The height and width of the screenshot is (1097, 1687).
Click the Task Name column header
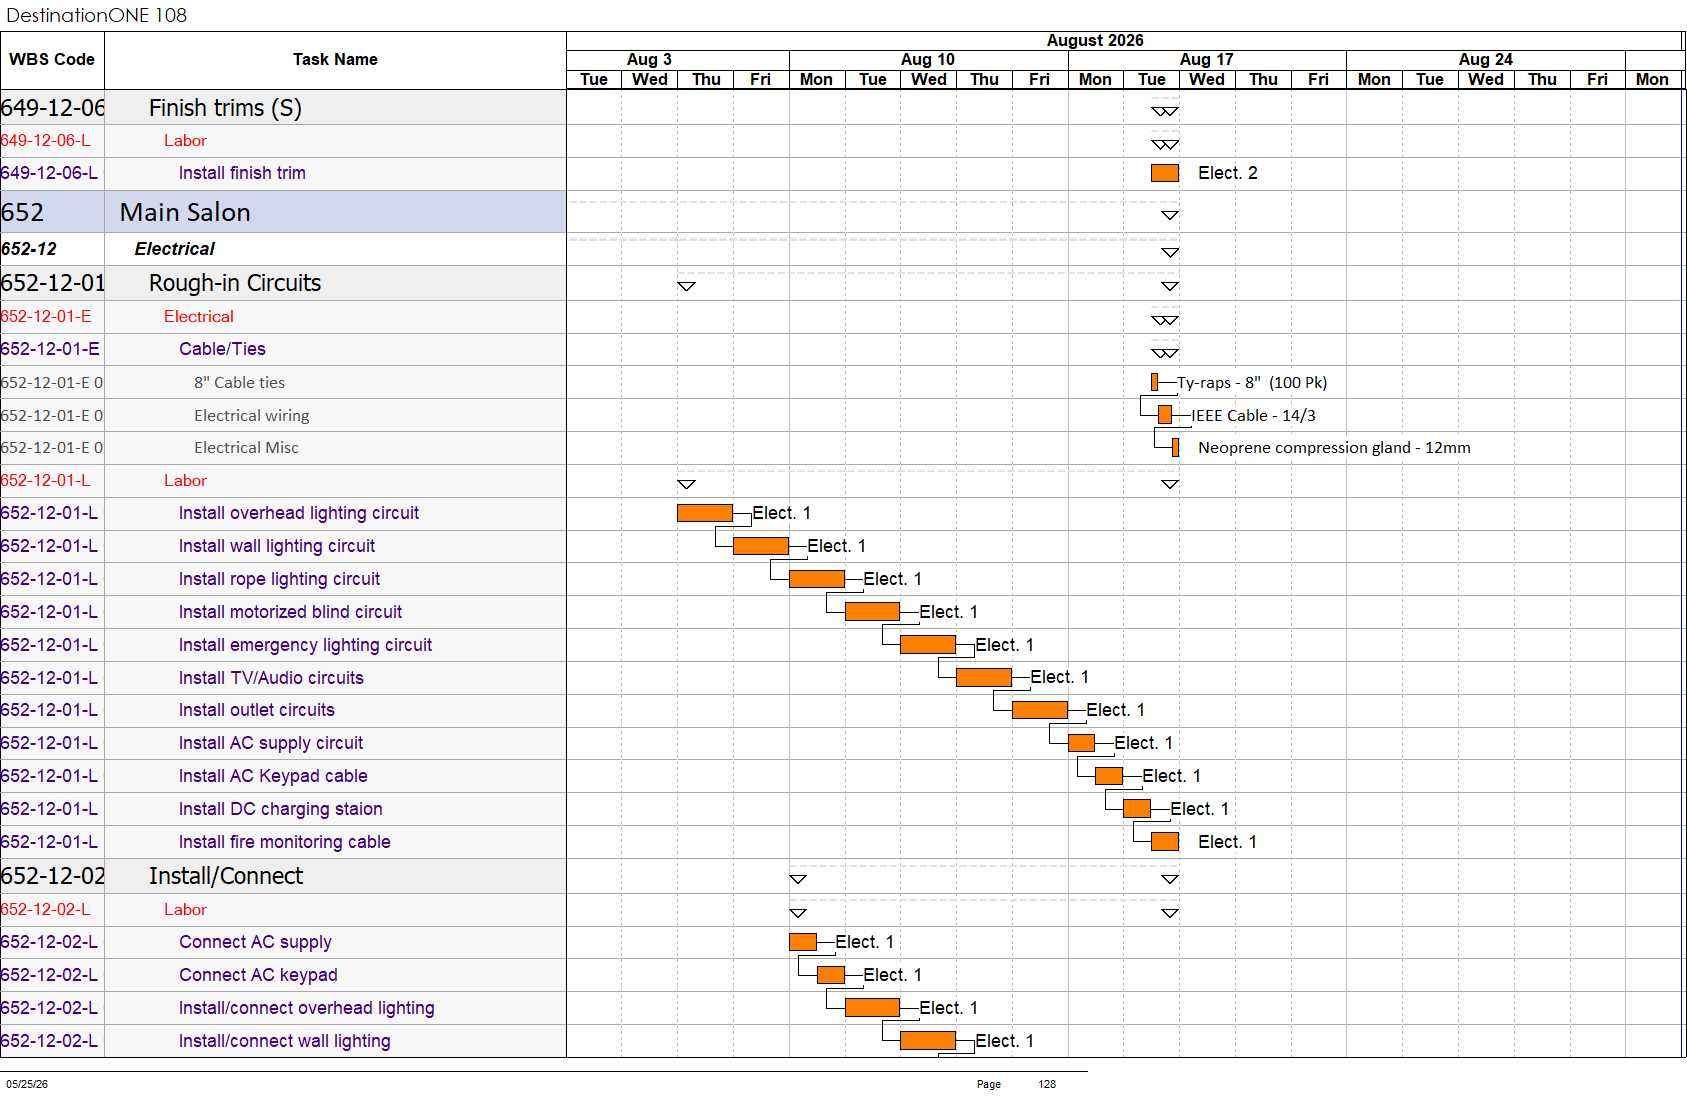click(x=335, y=60)
